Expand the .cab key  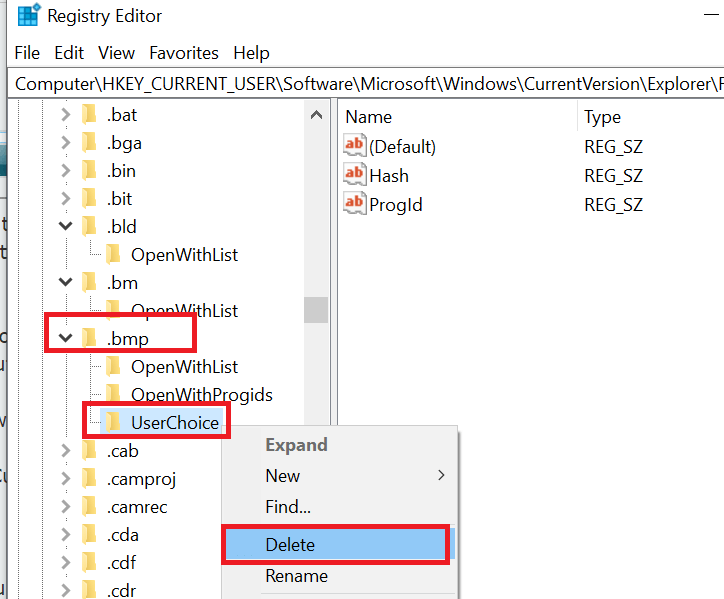click(66, 450)
